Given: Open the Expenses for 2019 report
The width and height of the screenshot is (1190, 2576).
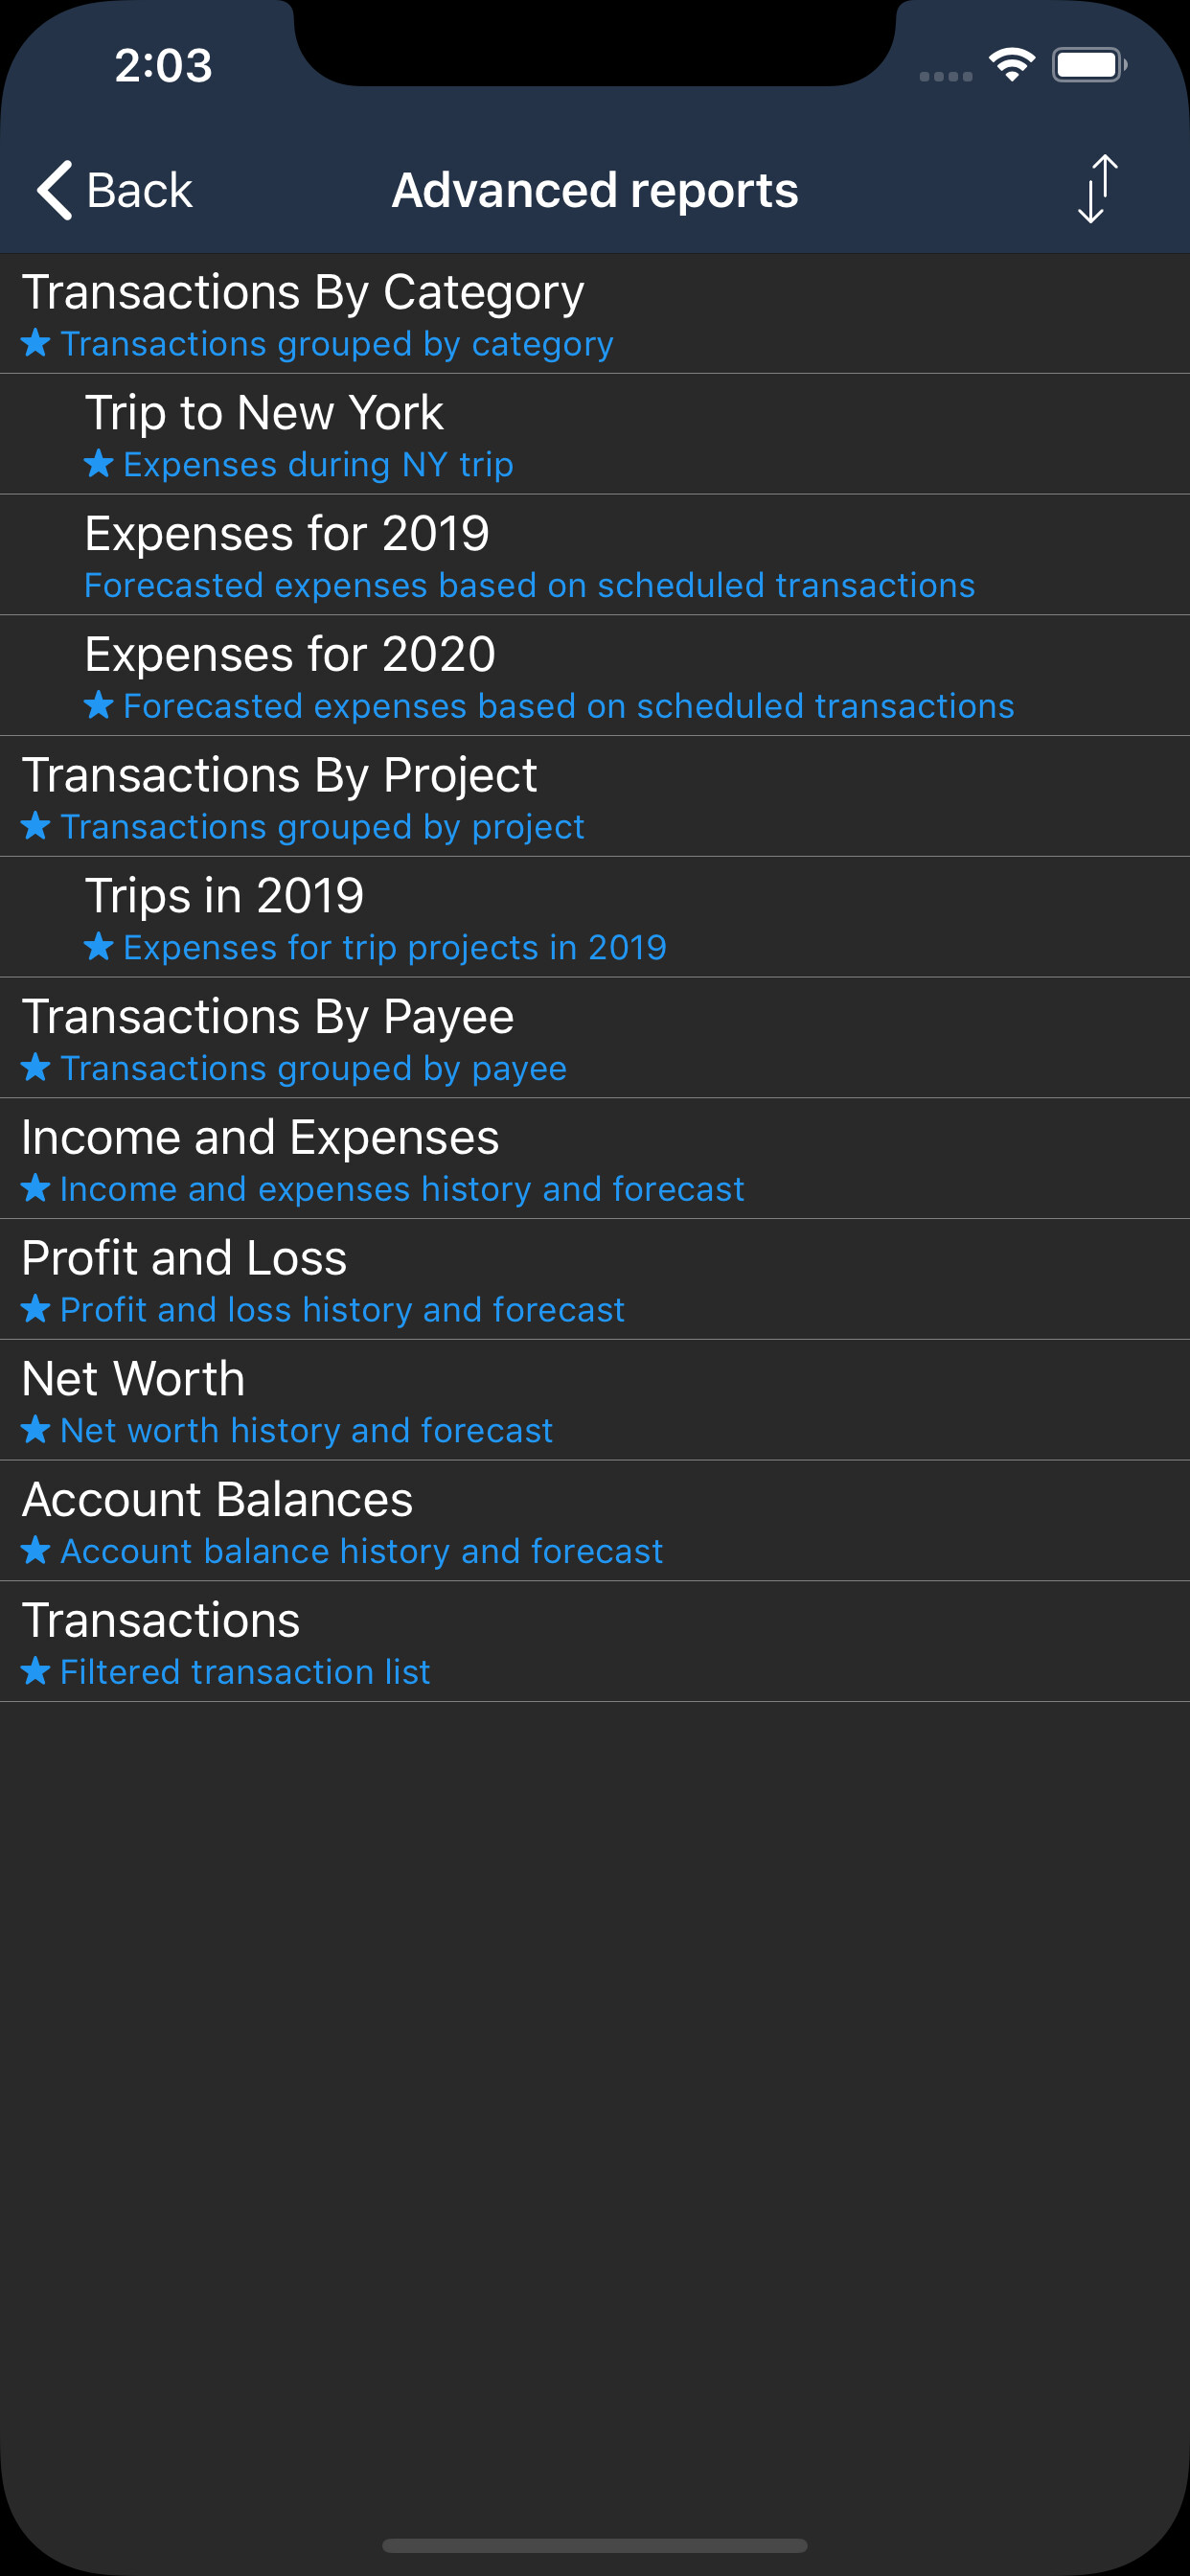Looking at the screenshot, I should 595,555.
